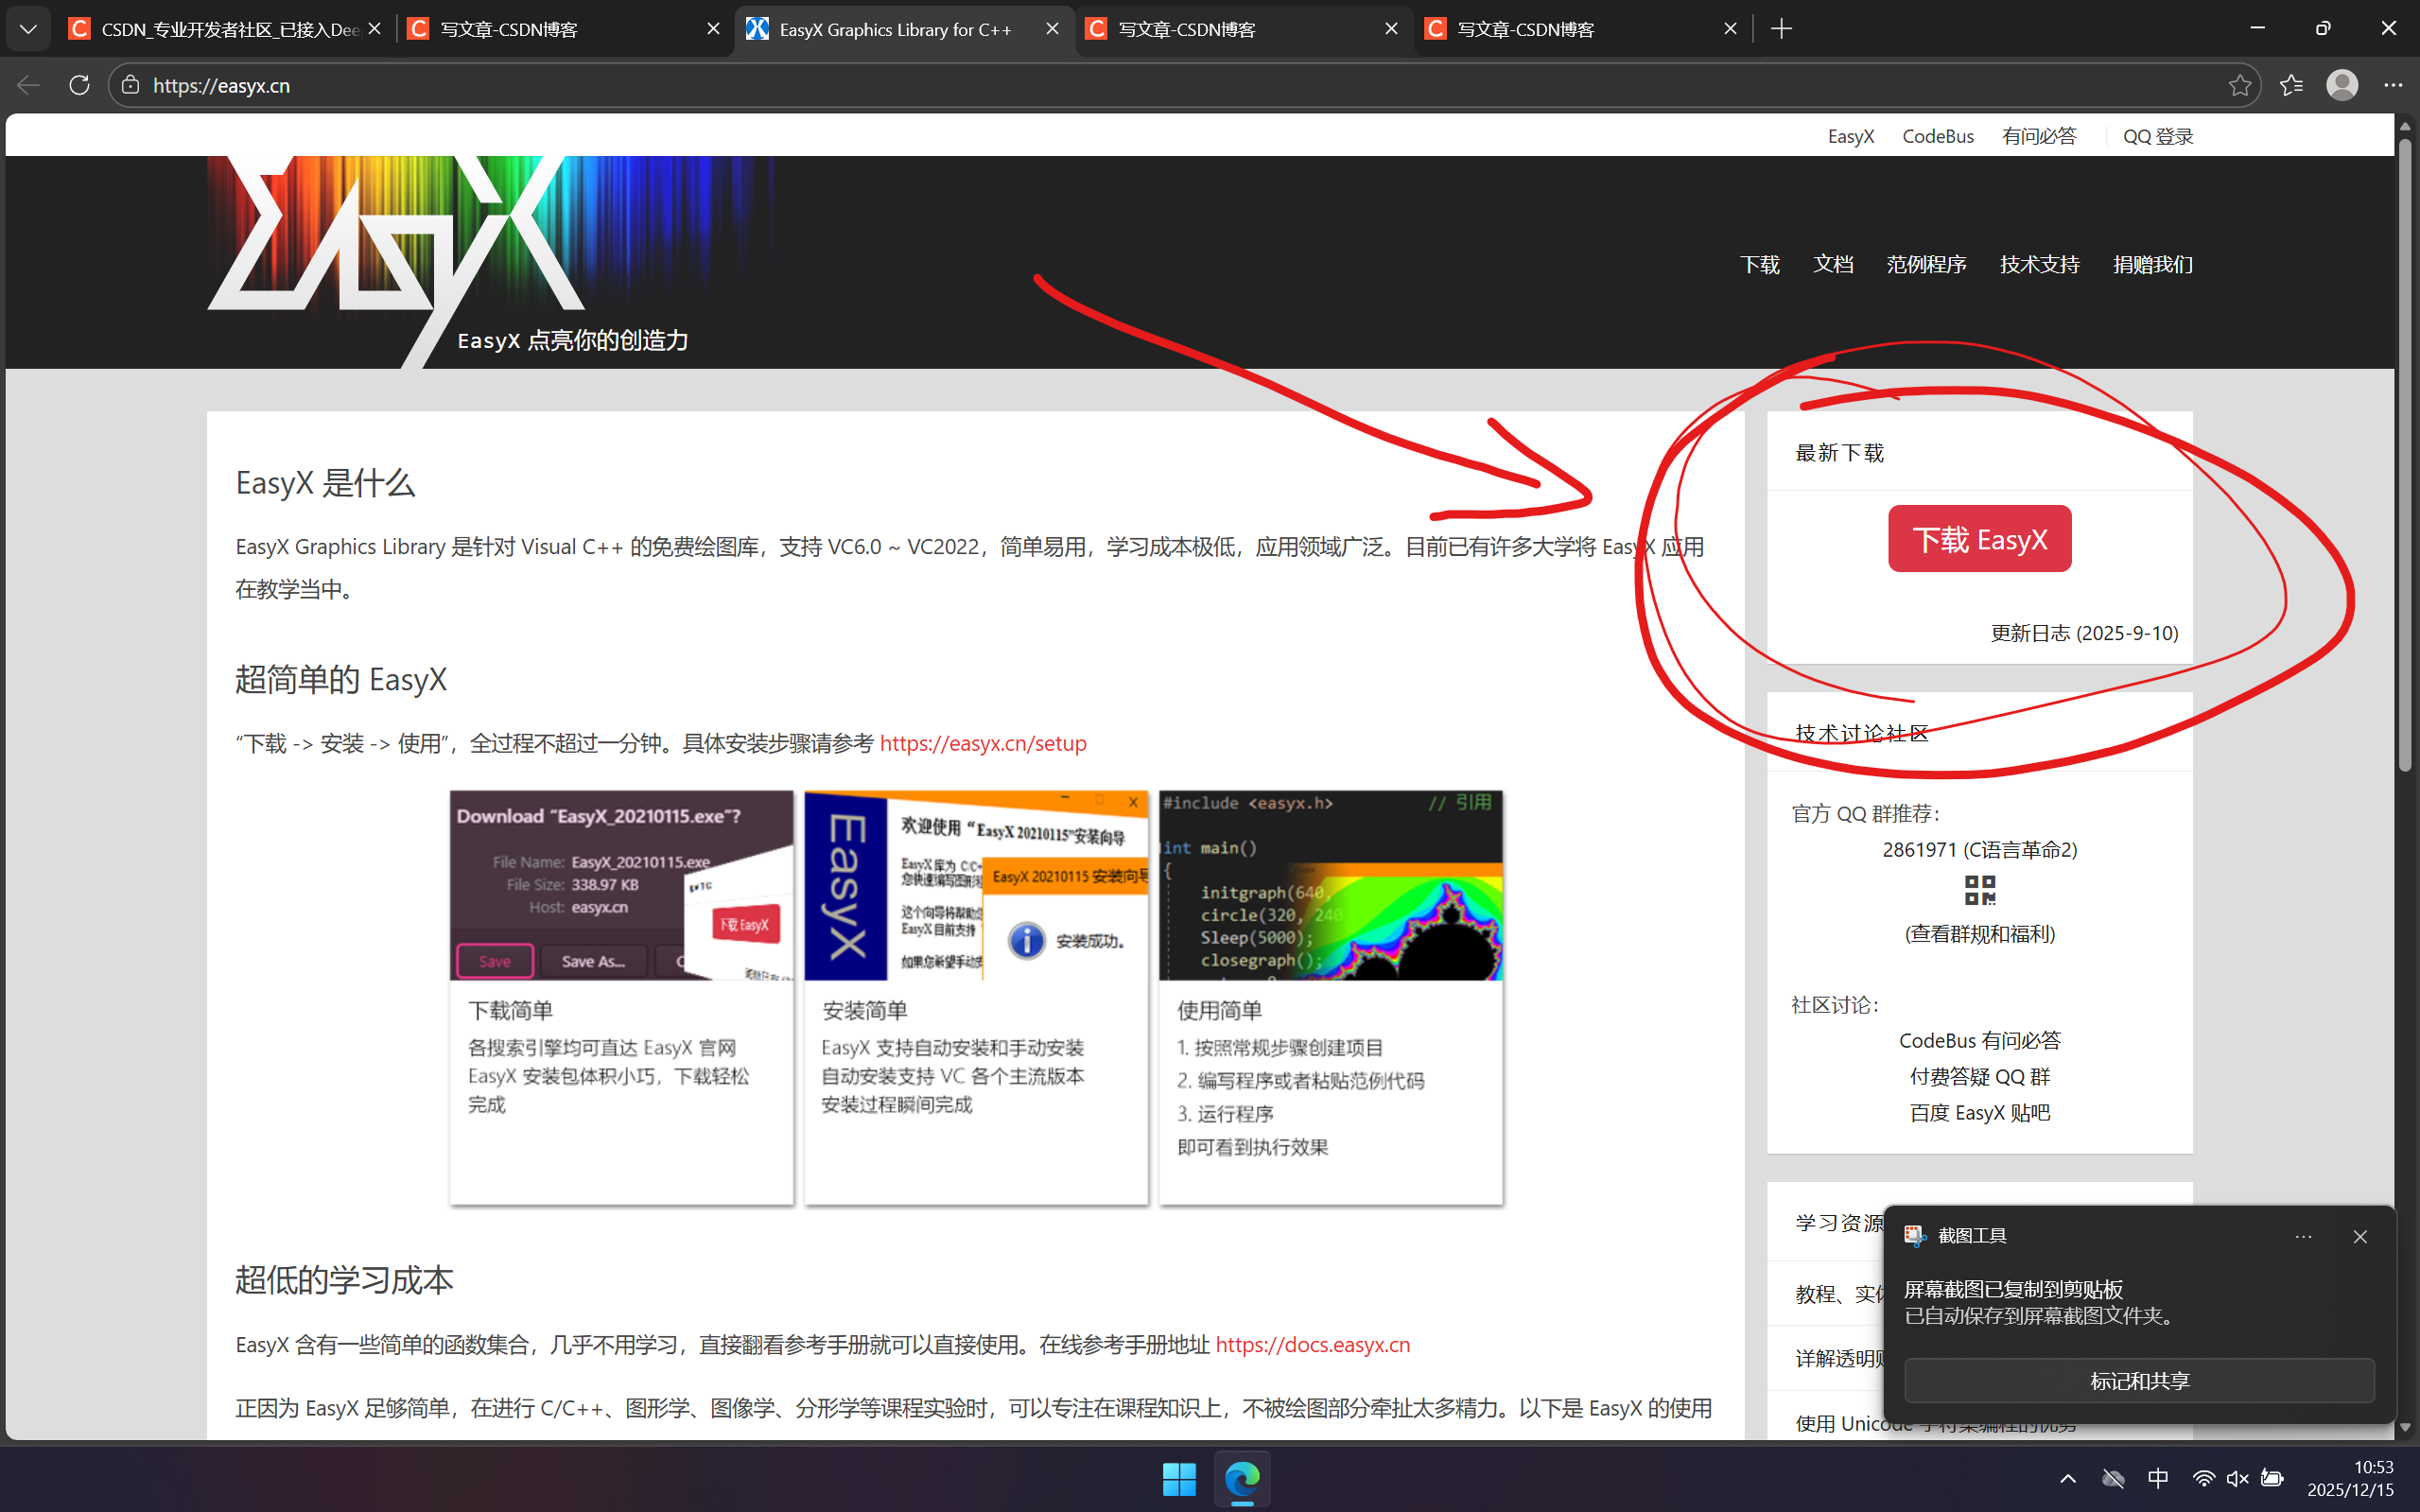
Task: Open the 文档 navigation menu item
Action: pos(1833,264)
